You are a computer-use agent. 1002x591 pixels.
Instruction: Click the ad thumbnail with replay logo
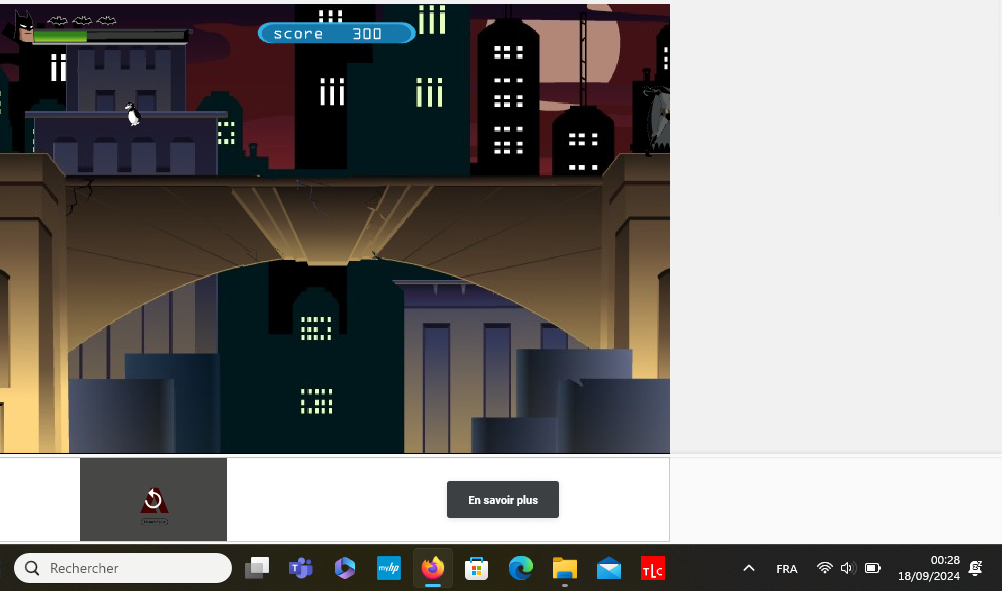[153, 499]
